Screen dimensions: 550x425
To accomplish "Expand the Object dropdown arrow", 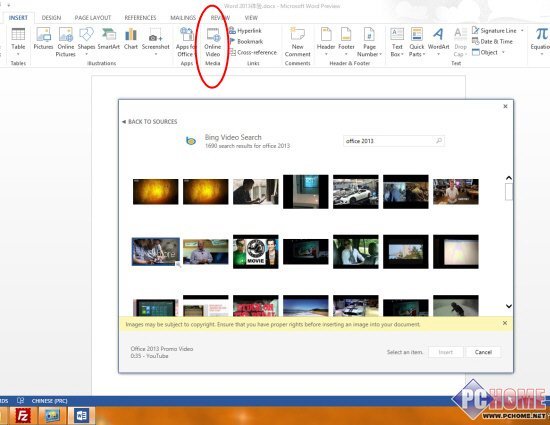I will pos(503,52).
